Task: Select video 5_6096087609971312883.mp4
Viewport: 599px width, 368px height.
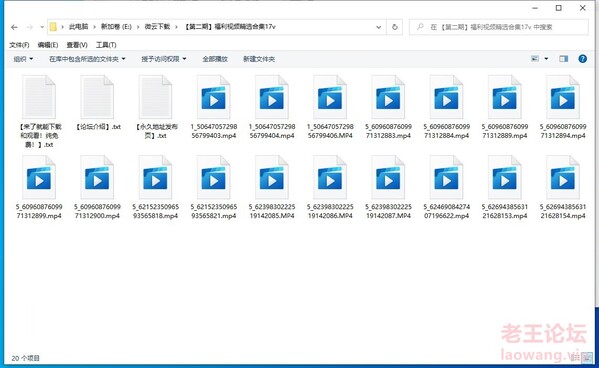Action: click(388, 107)
